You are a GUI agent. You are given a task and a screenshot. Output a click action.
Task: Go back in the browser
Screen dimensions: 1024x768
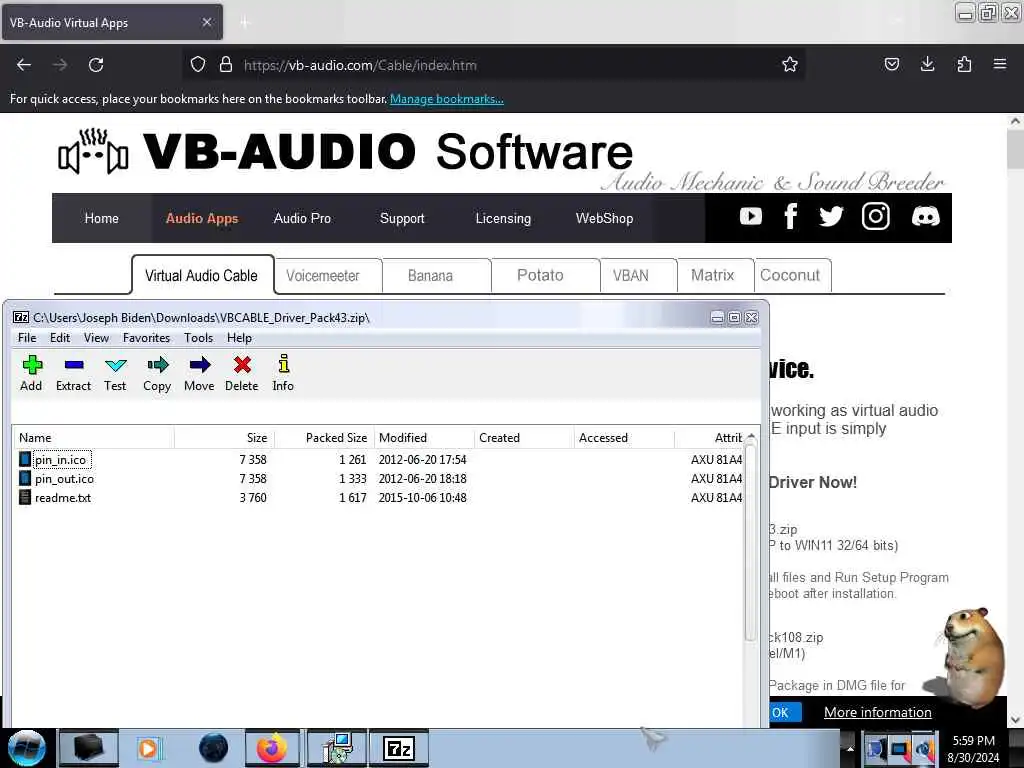24,65
